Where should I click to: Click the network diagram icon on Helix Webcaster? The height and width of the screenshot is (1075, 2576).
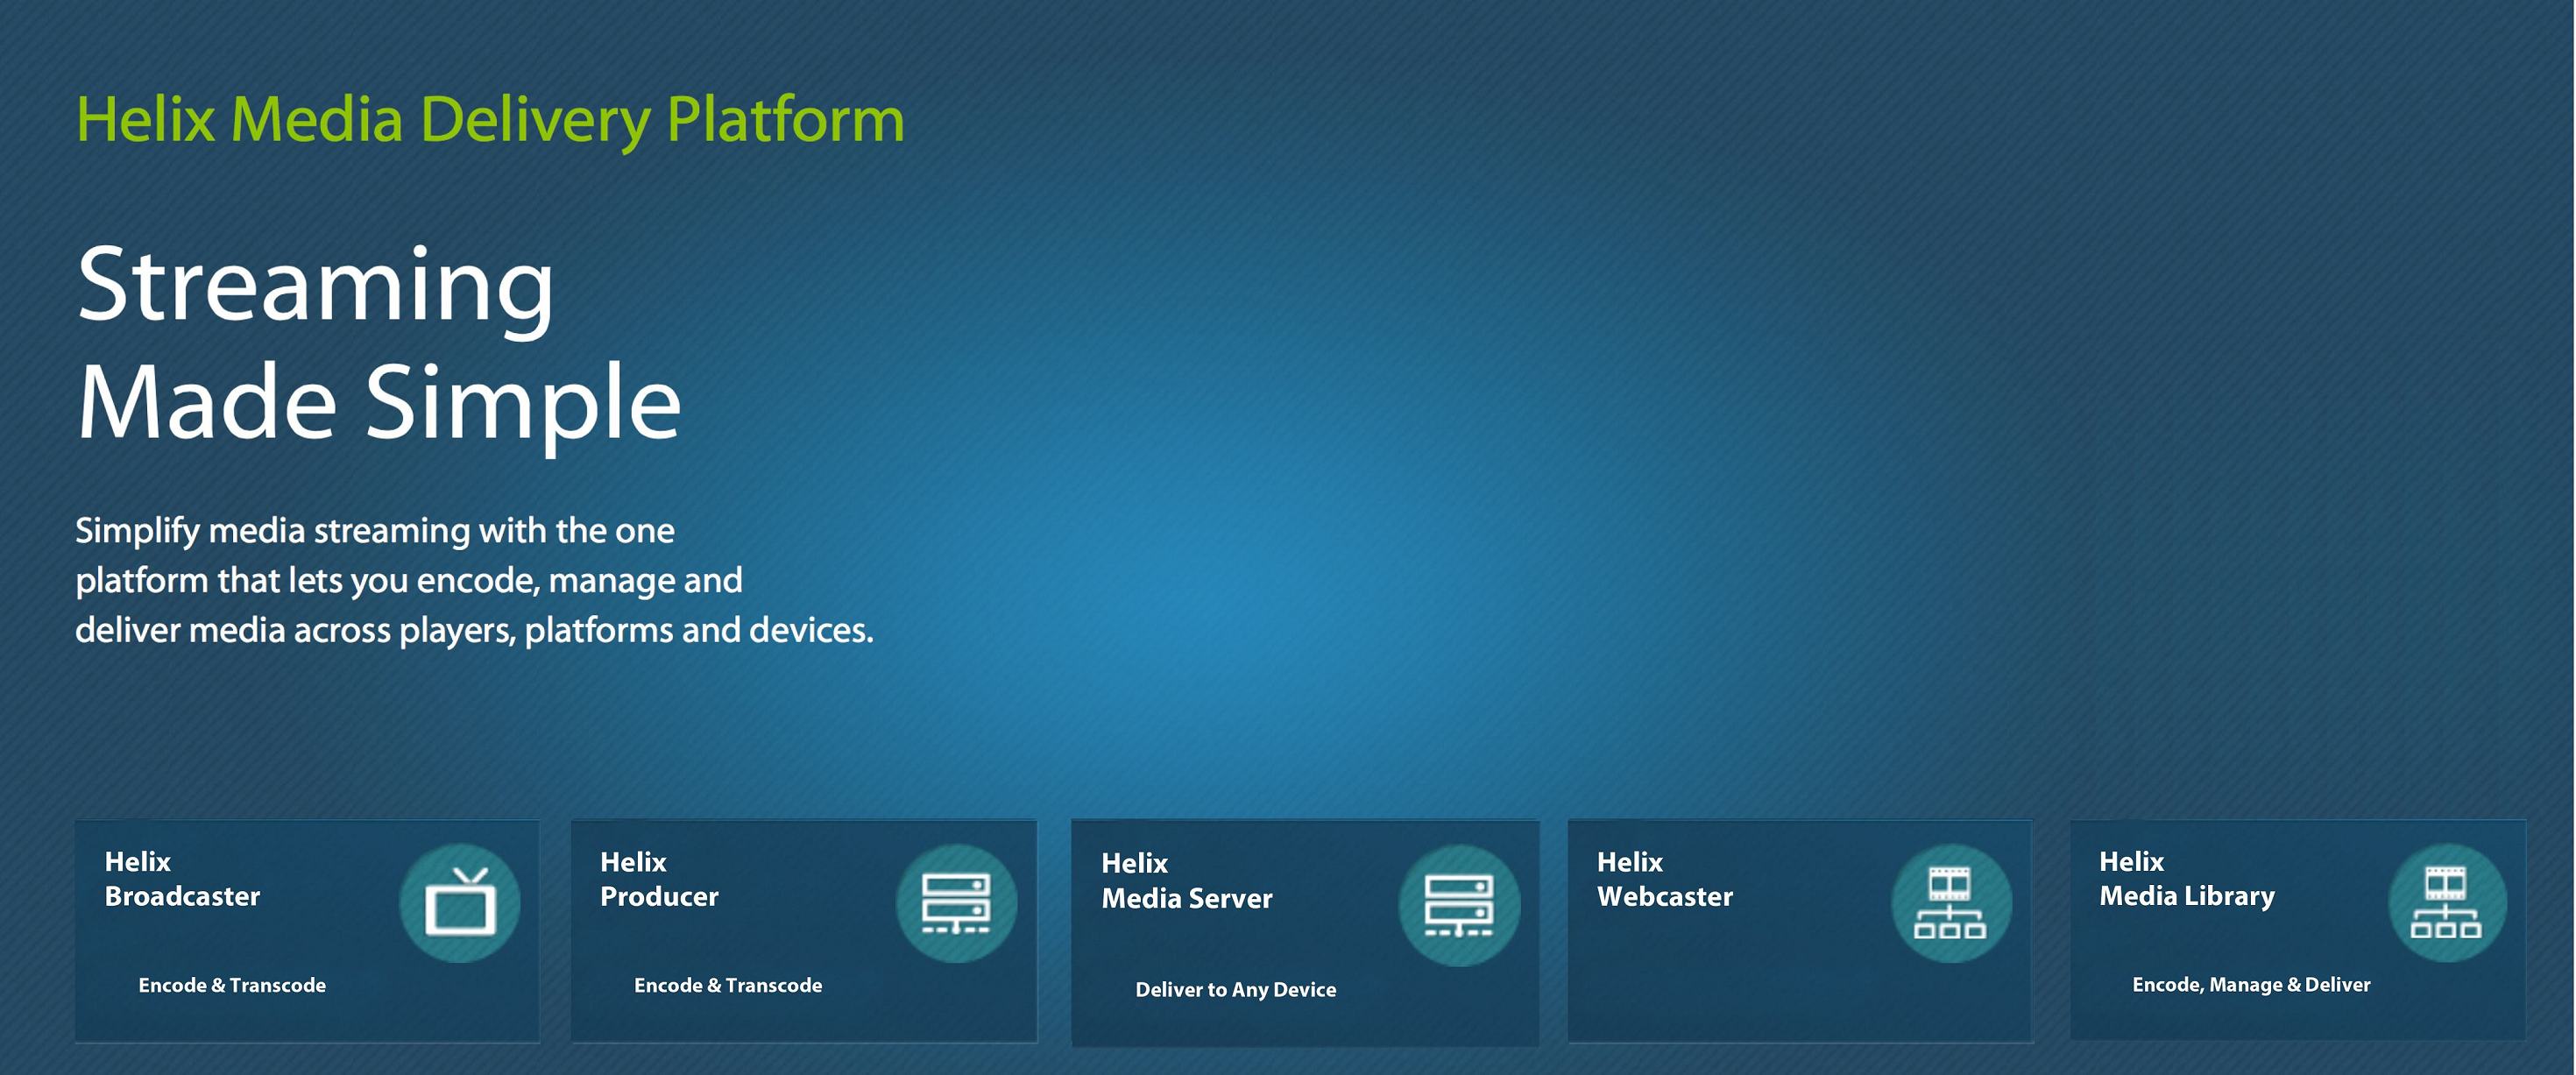coord(1950,903)
